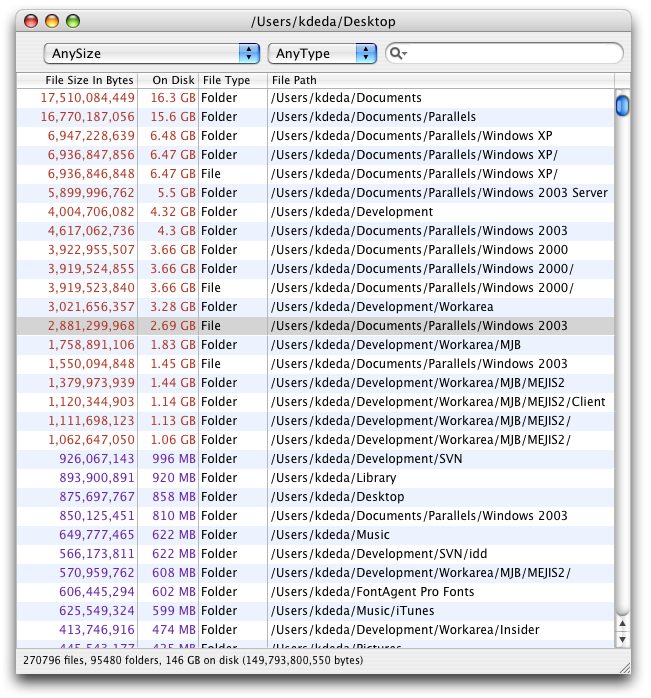Sort by File Type column header
651x698 pixels.
pyautogui.click(x=233, y=80)
